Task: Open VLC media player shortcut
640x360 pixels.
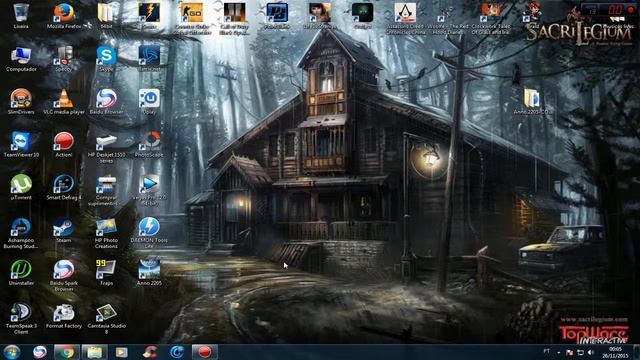Action: (64, 102)
